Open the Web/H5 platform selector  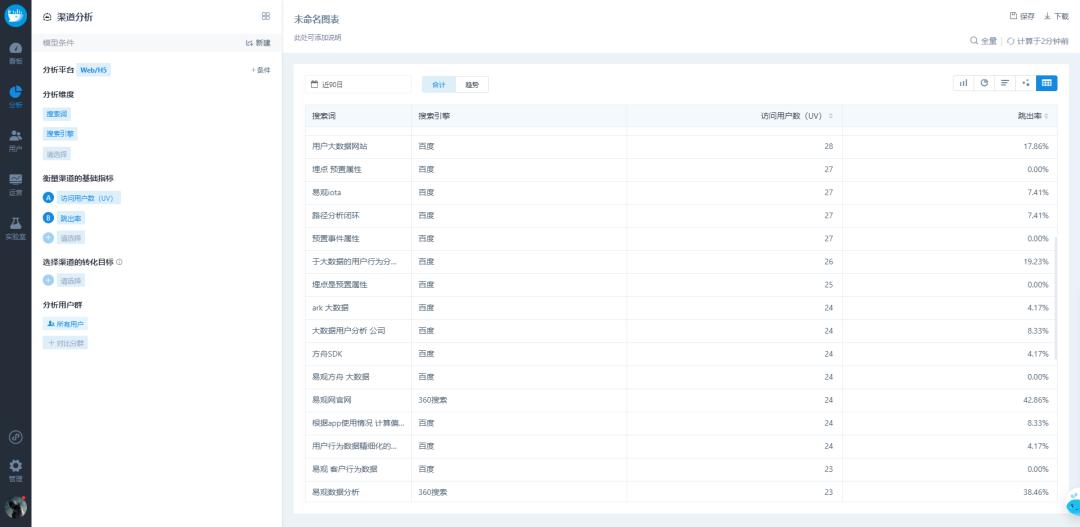[x=94, y=70]
